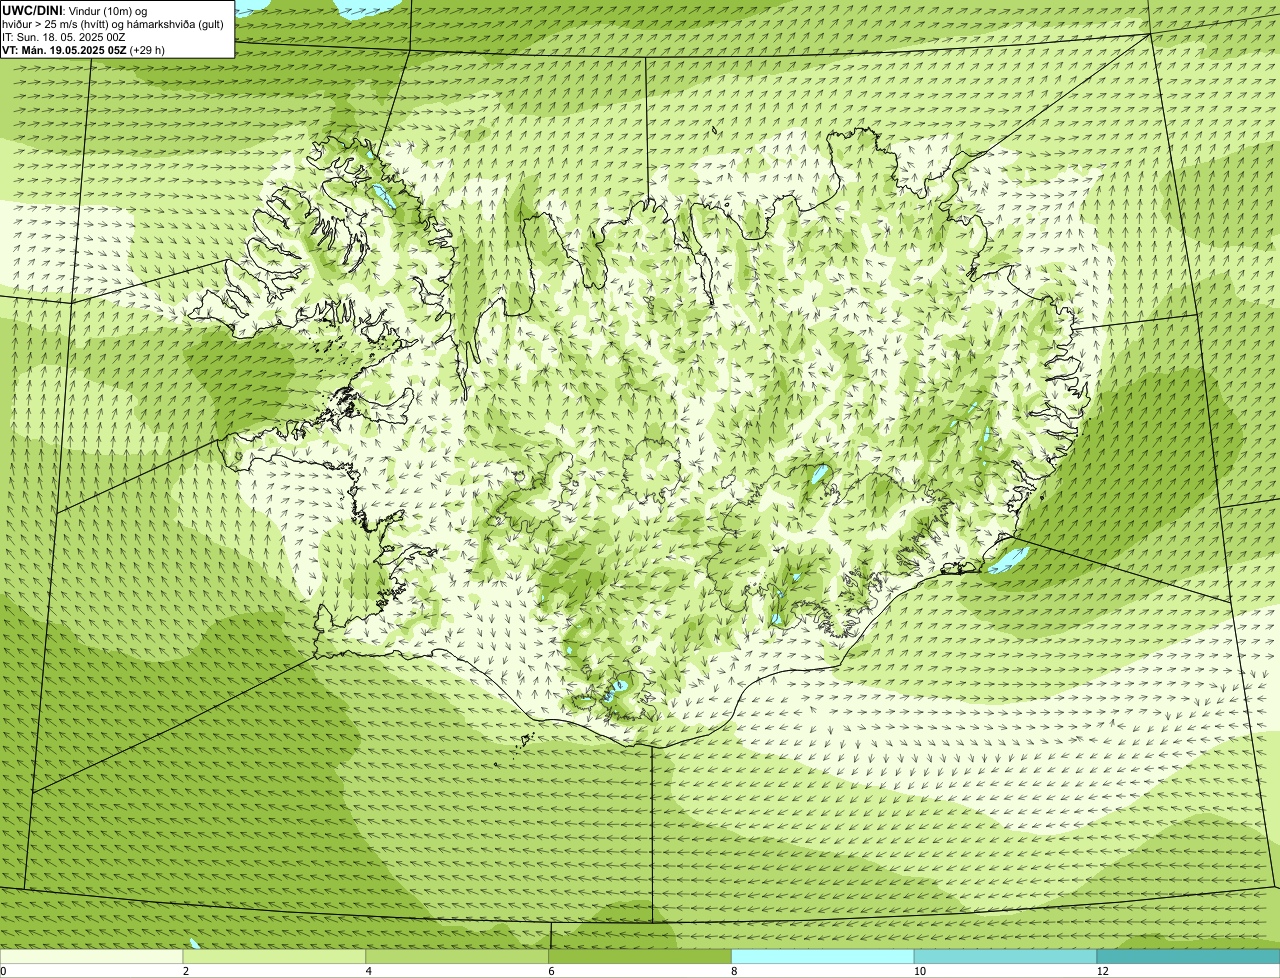Viewport: 1280px width, 978px height.
Task: Click the legend tick label '10'
Action: 919,971
